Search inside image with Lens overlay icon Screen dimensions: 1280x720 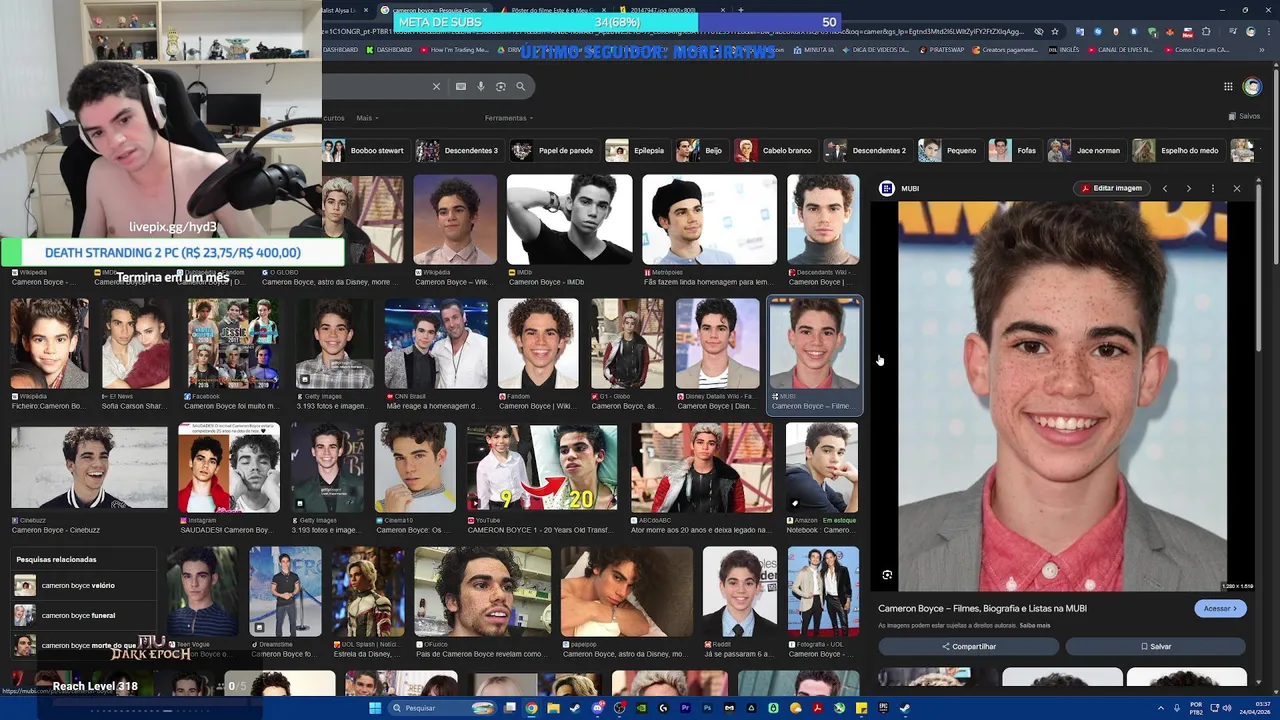[887, 575]
